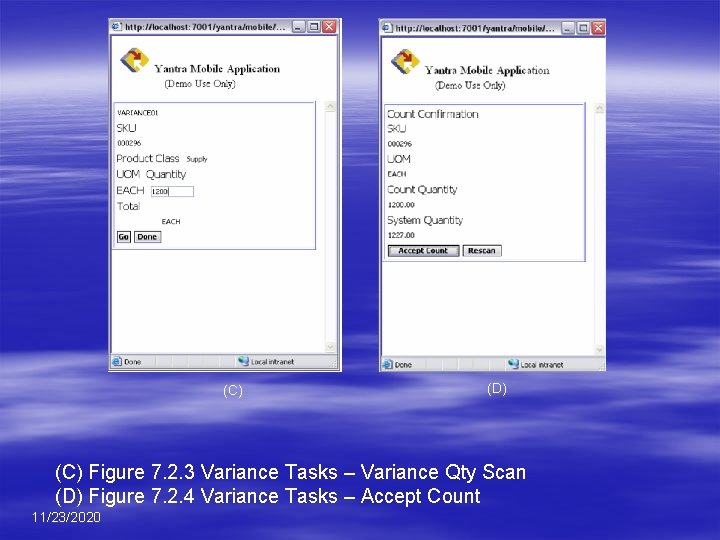The width and height of the screenshot is (720, 540).
Task: Click SKU value 000296 in window D
Action: click(x=399, y=144)
